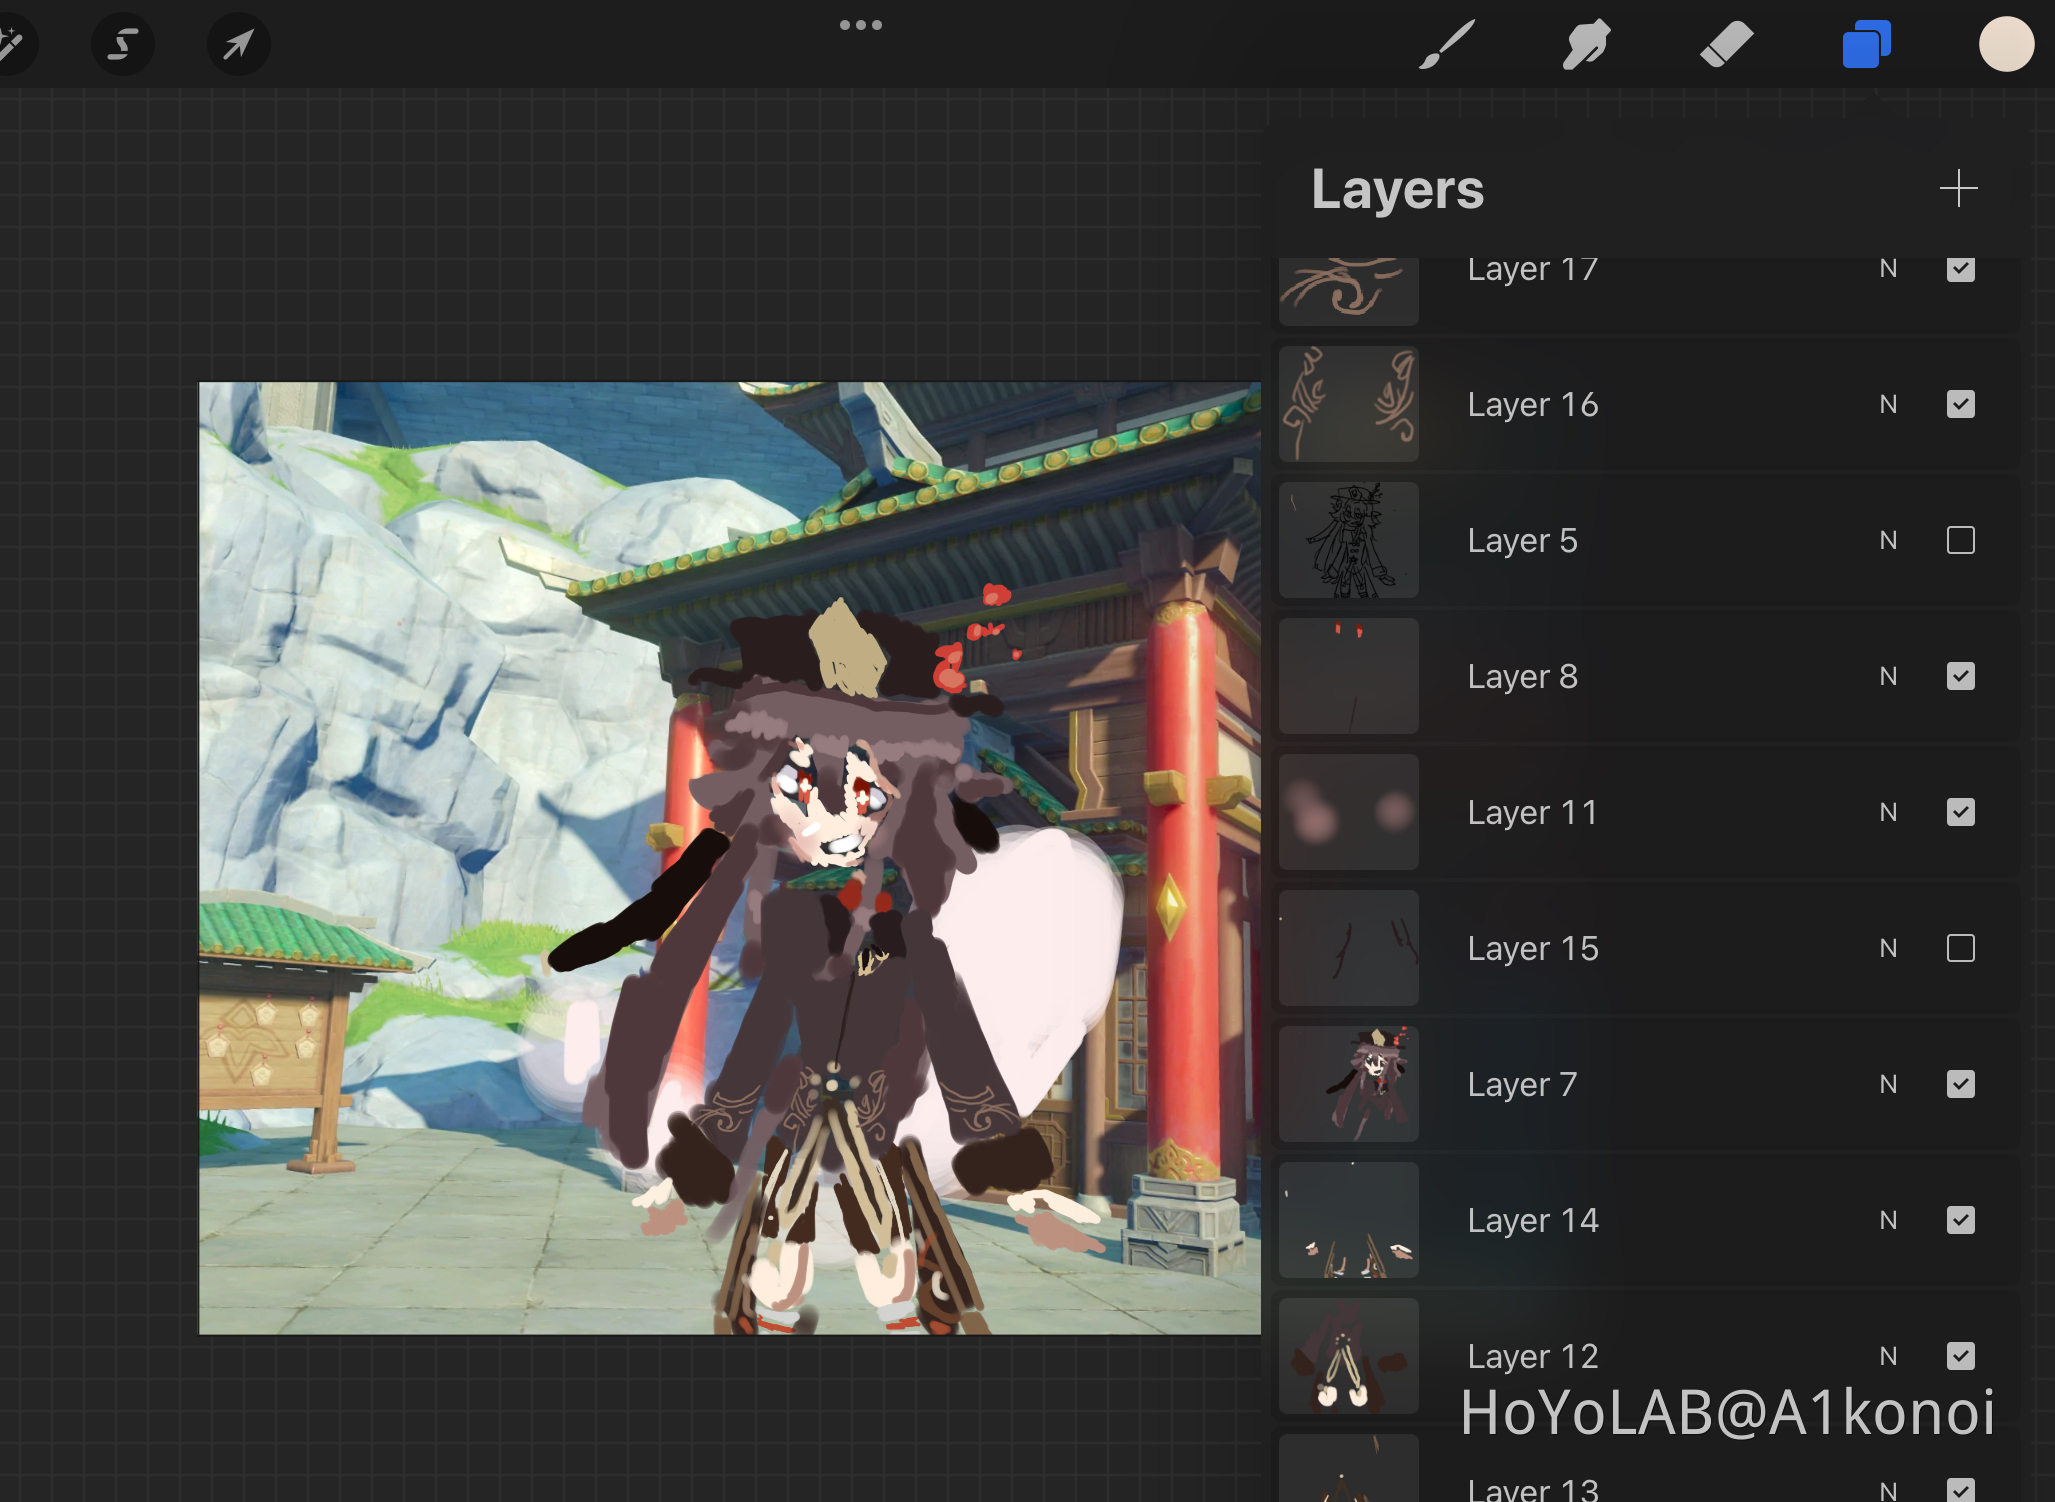Open the Adjustments magic wand menu
This screenshot has height=1502, width=2055.
tap(10, 45)
